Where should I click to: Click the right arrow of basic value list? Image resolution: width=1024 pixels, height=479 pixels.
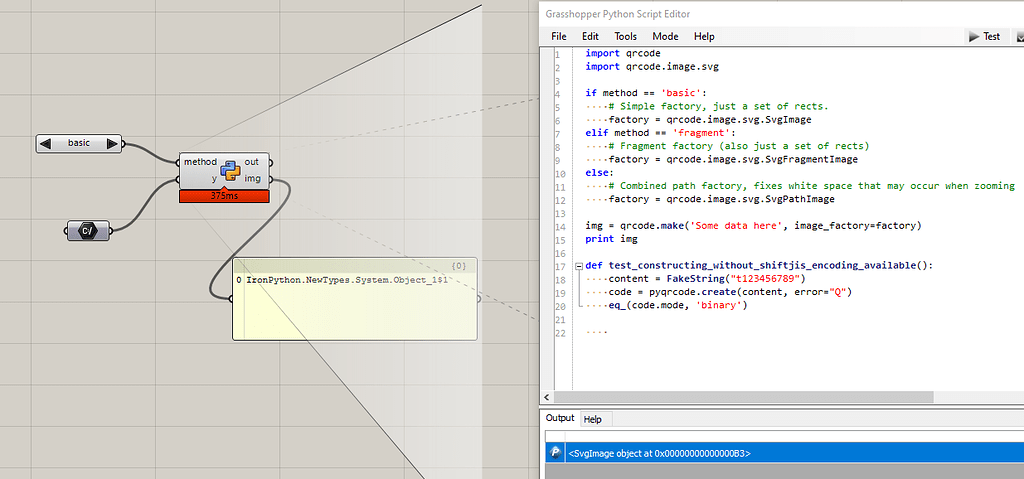112,143
